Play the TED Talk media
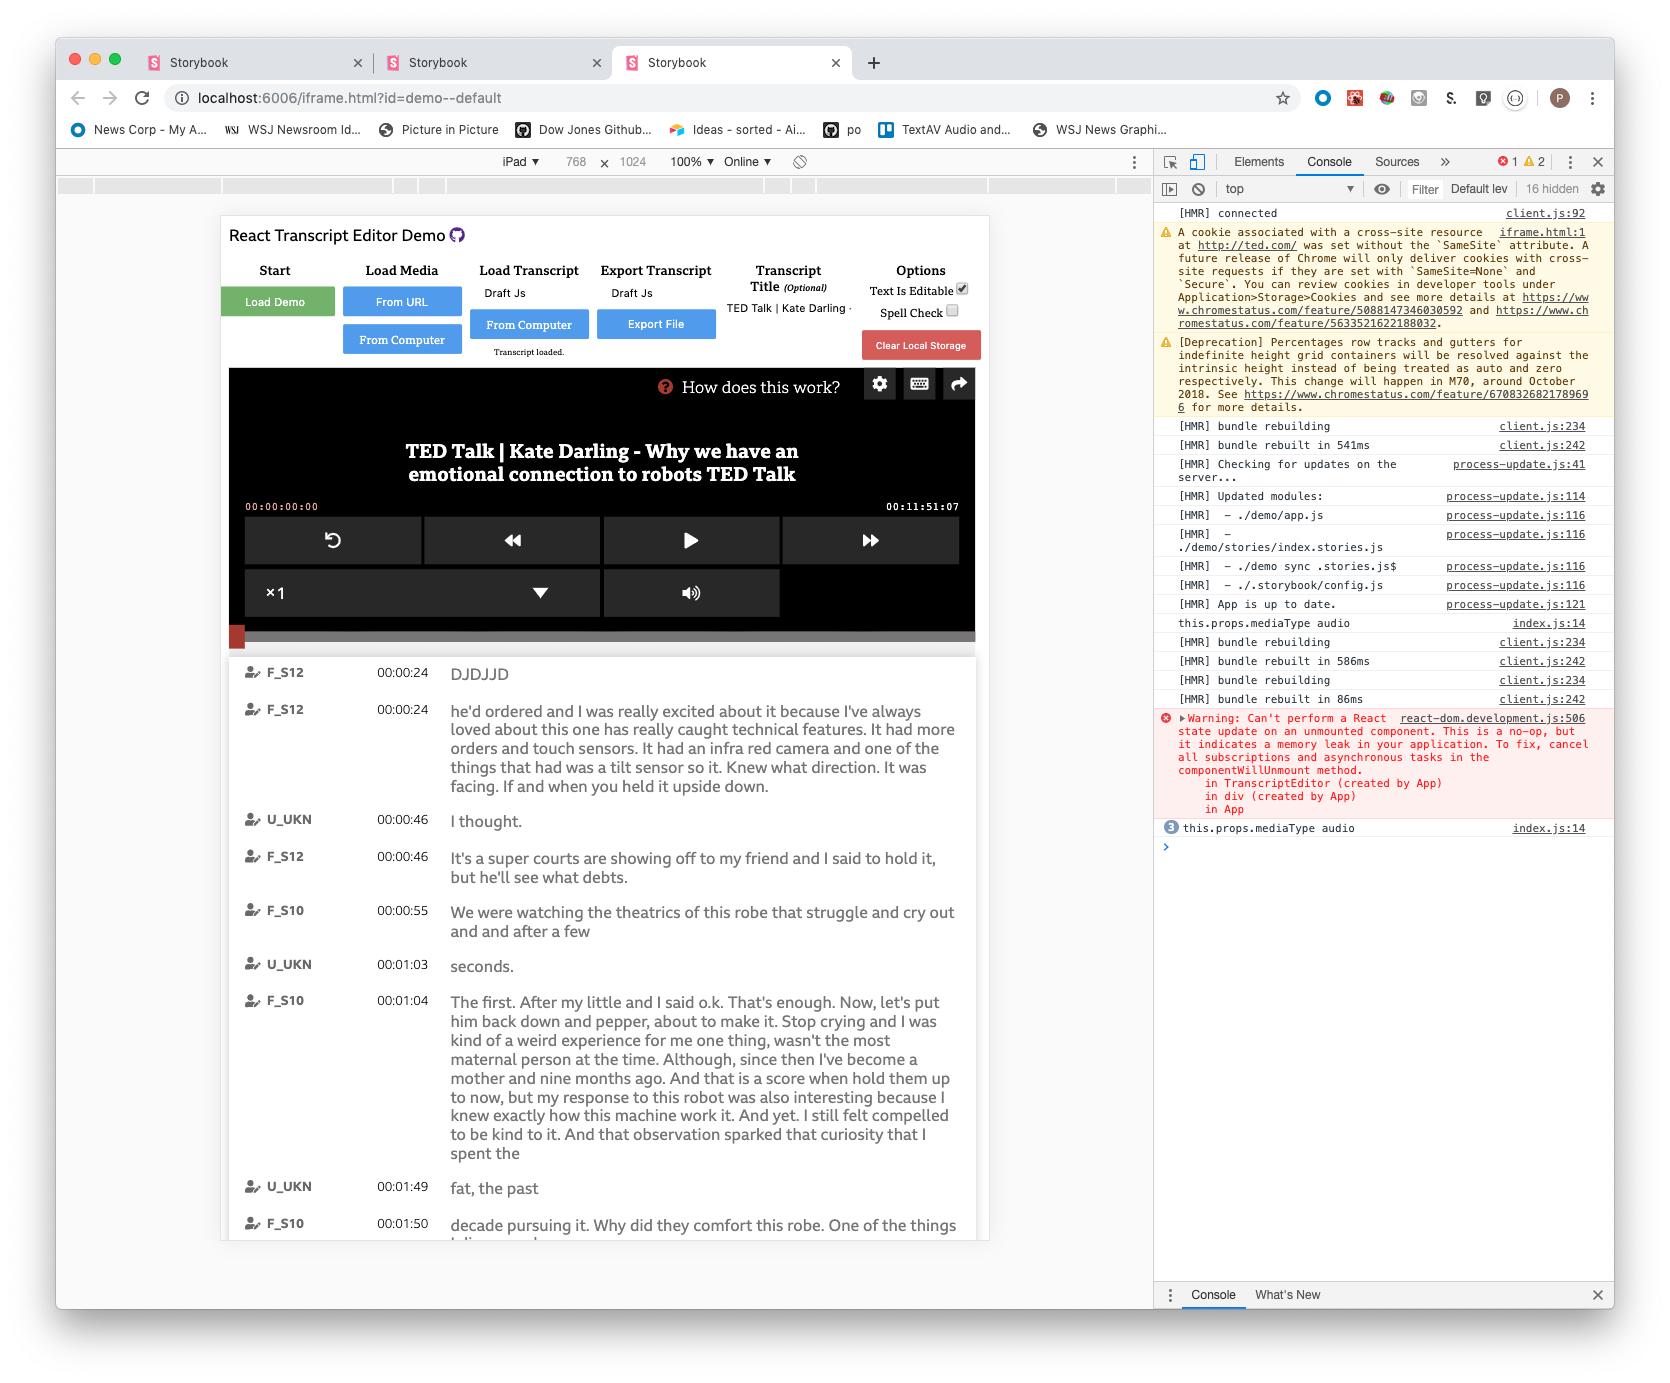Screen dimensions: 1670x1383 (691, 540)
